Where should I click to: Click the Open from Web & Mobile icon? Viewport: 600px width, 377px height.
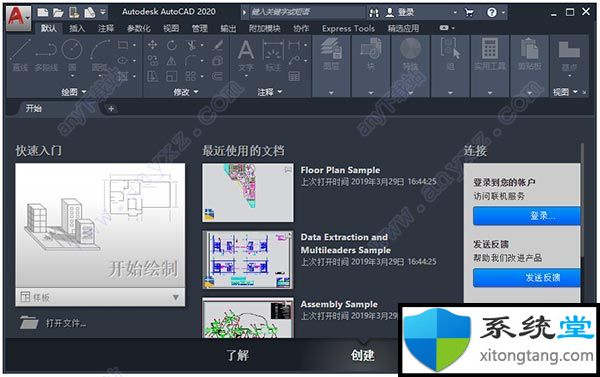click(74, 13)
